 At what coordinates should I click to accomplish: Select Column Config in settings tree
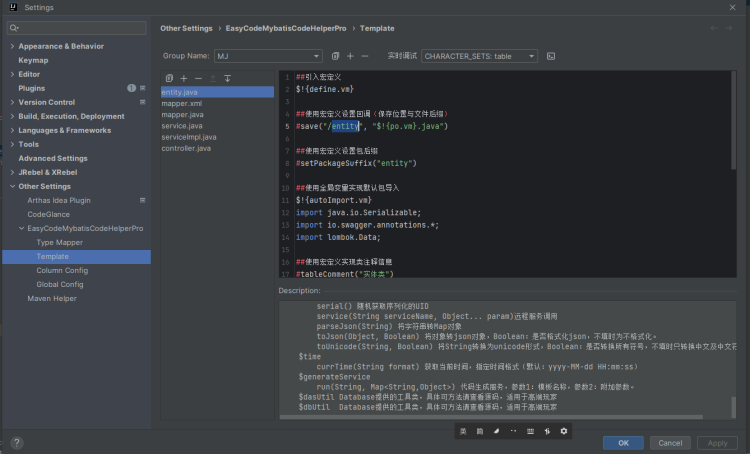click(x=62, y=270)
